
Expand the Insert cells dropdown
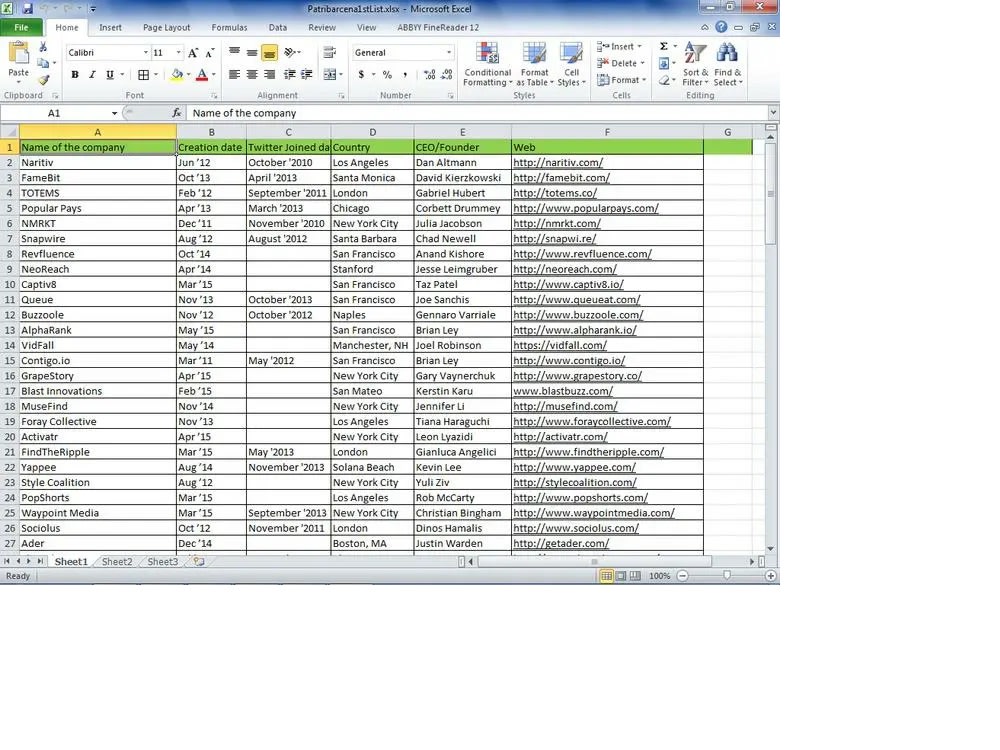point(639,47)
